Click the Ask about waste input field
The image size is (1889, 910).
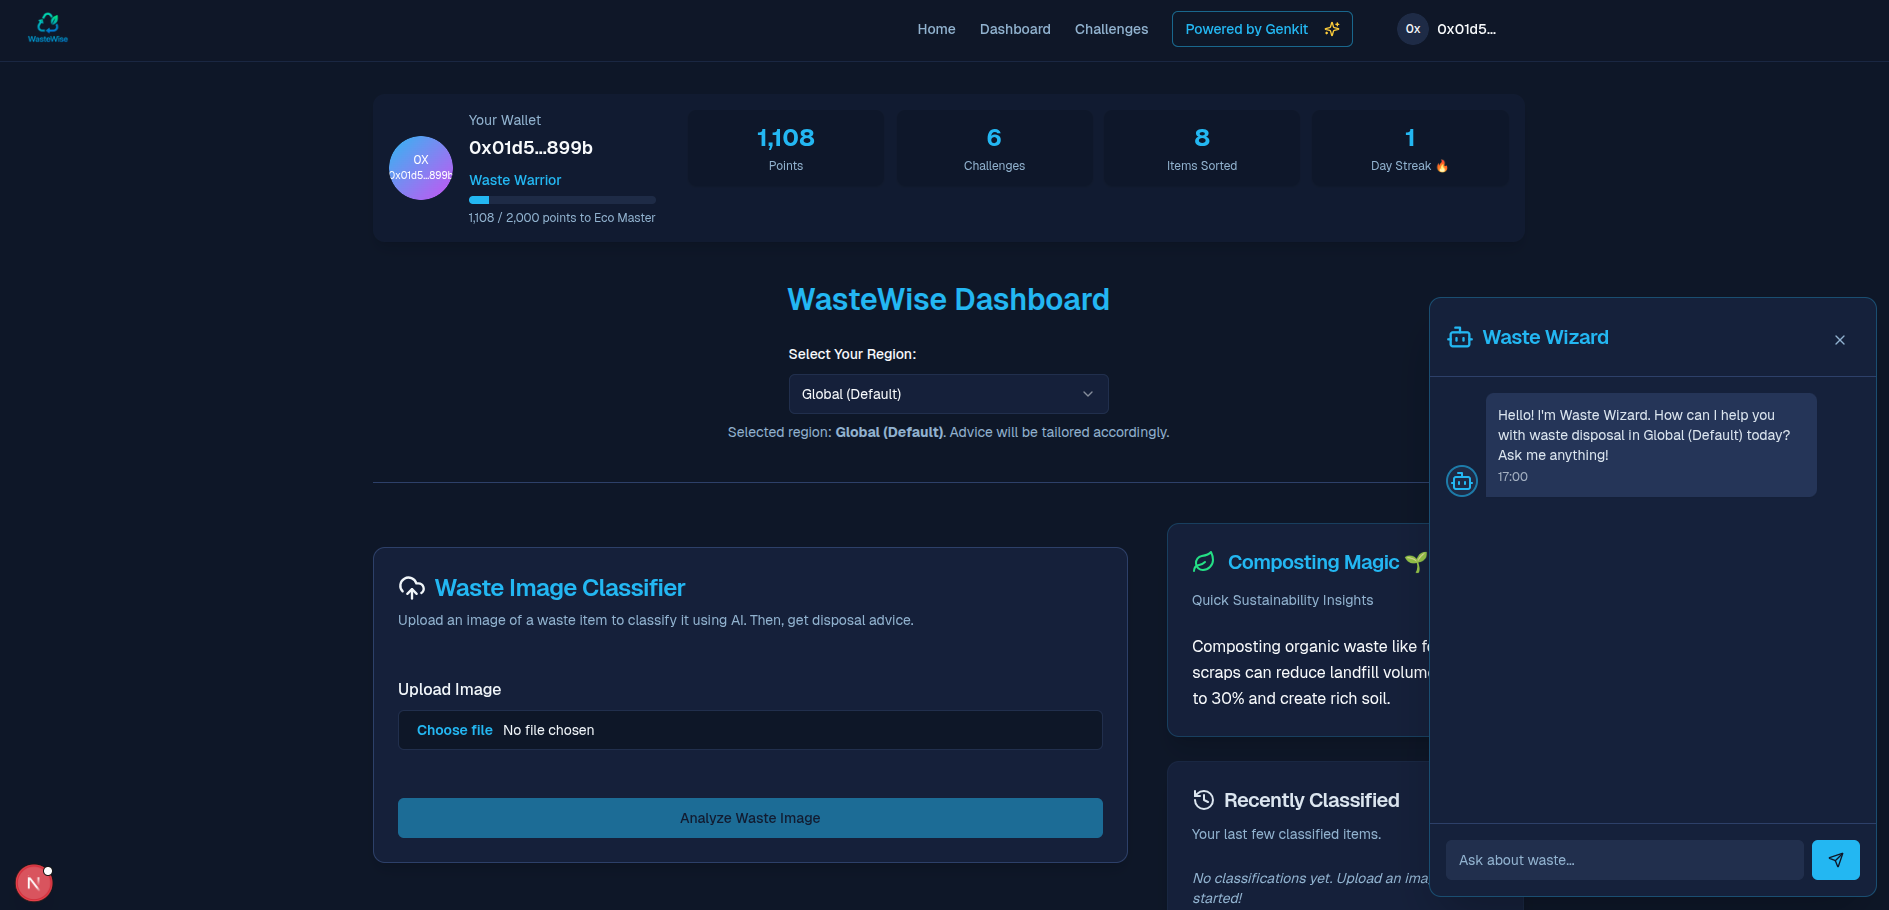coord(1624,859)
